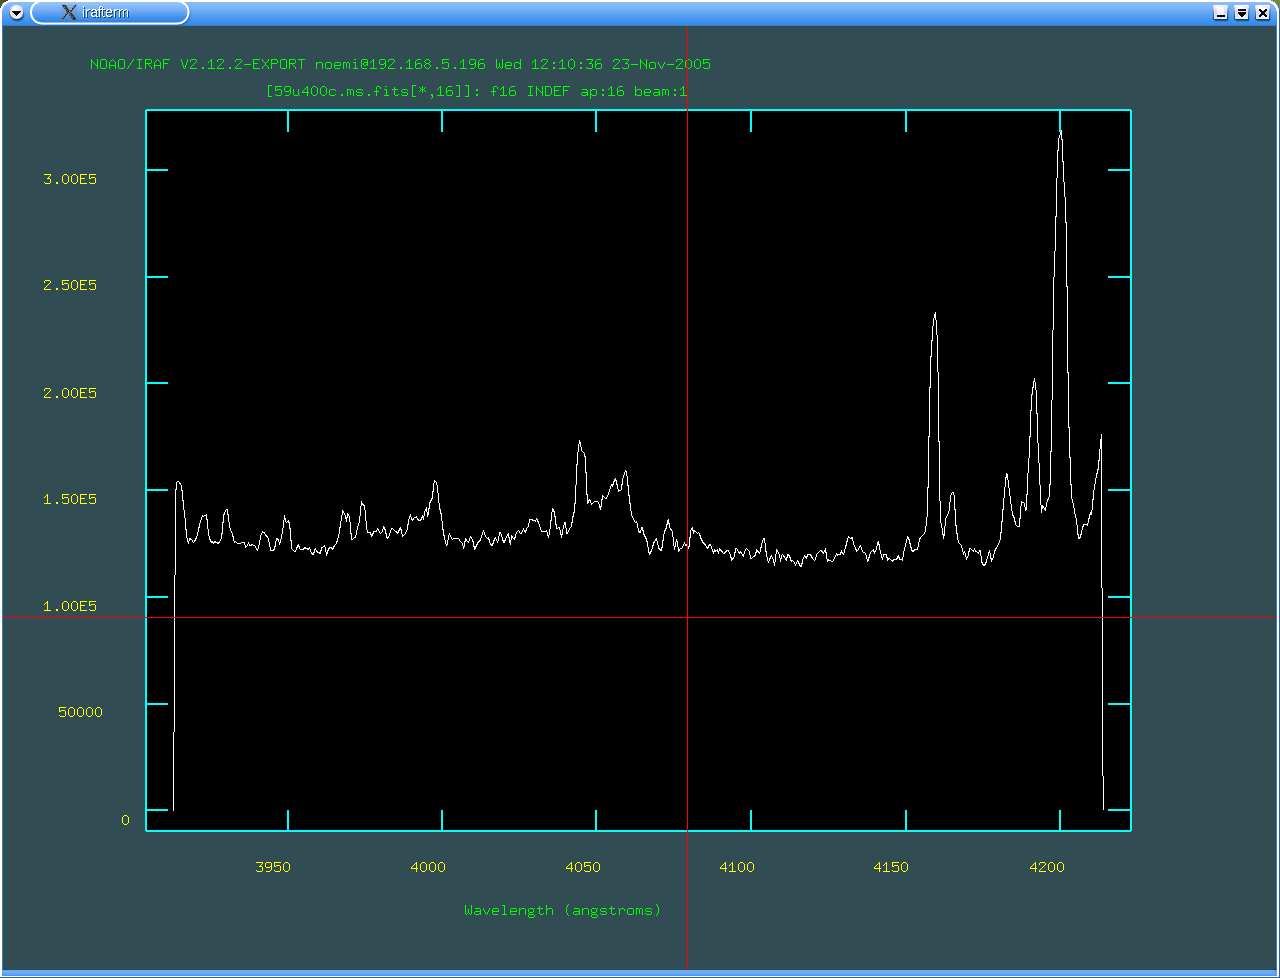The width and height of the screenshot is (1280, 978).
Task: Click the 1.00E5 y-axis label
Action: click(70, 605)
